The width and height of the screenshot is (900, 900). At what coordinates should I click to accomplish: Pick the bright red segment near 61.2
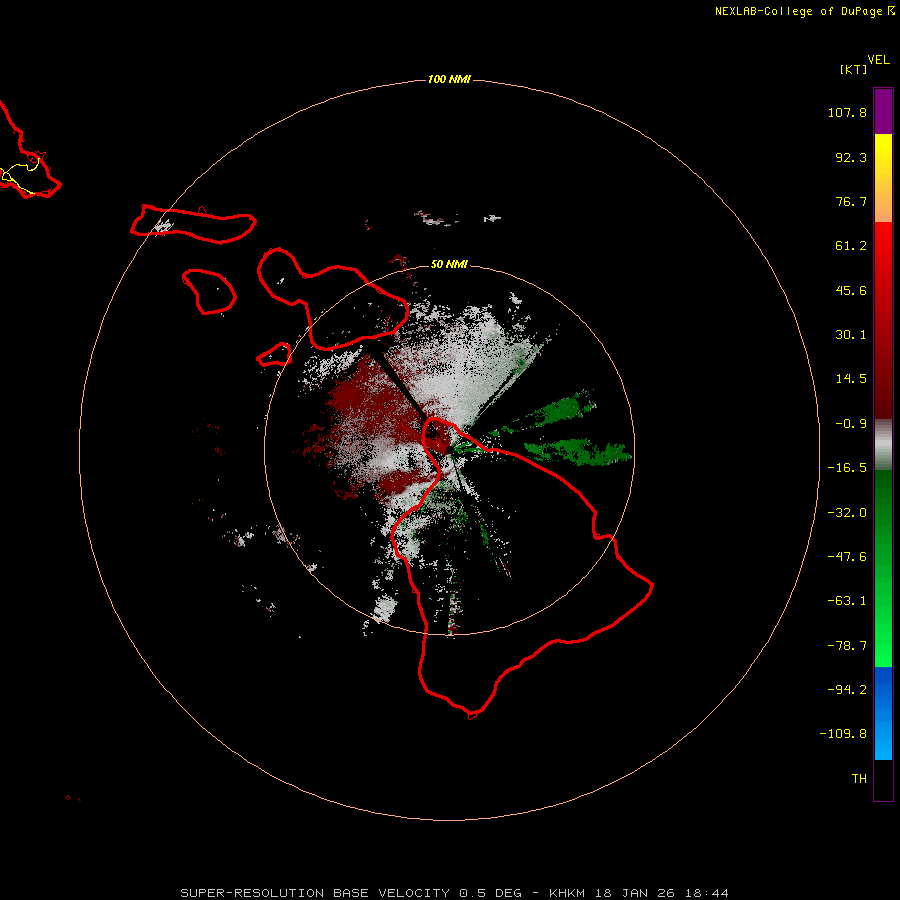pyautogui.click(x=883, y=246)
